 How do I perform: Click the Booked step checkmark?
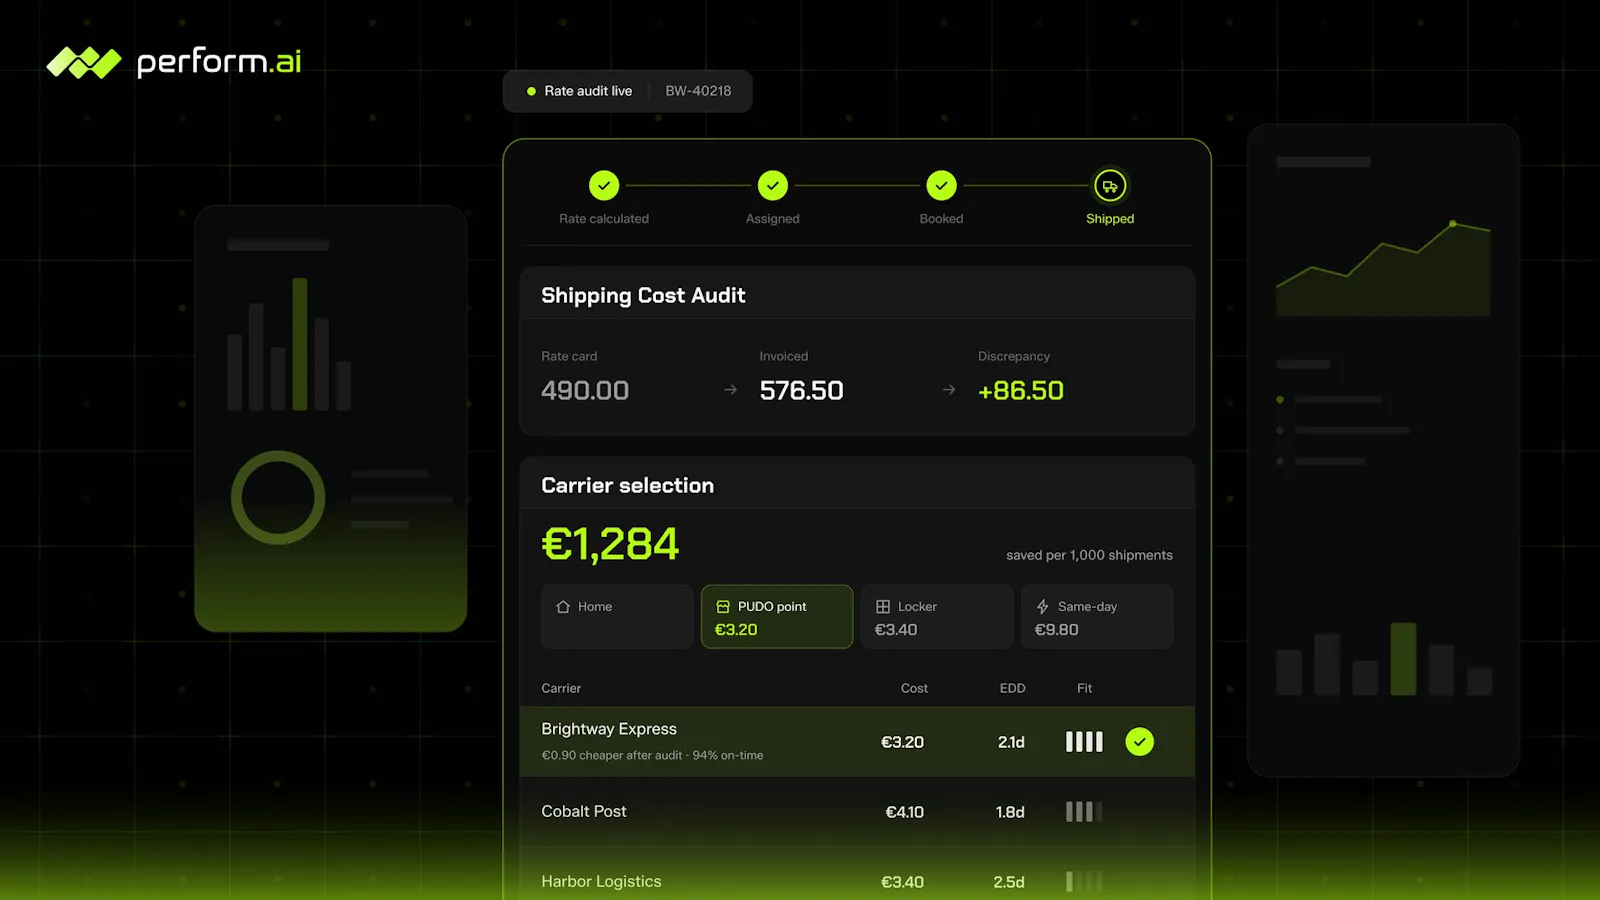point(942,186)
